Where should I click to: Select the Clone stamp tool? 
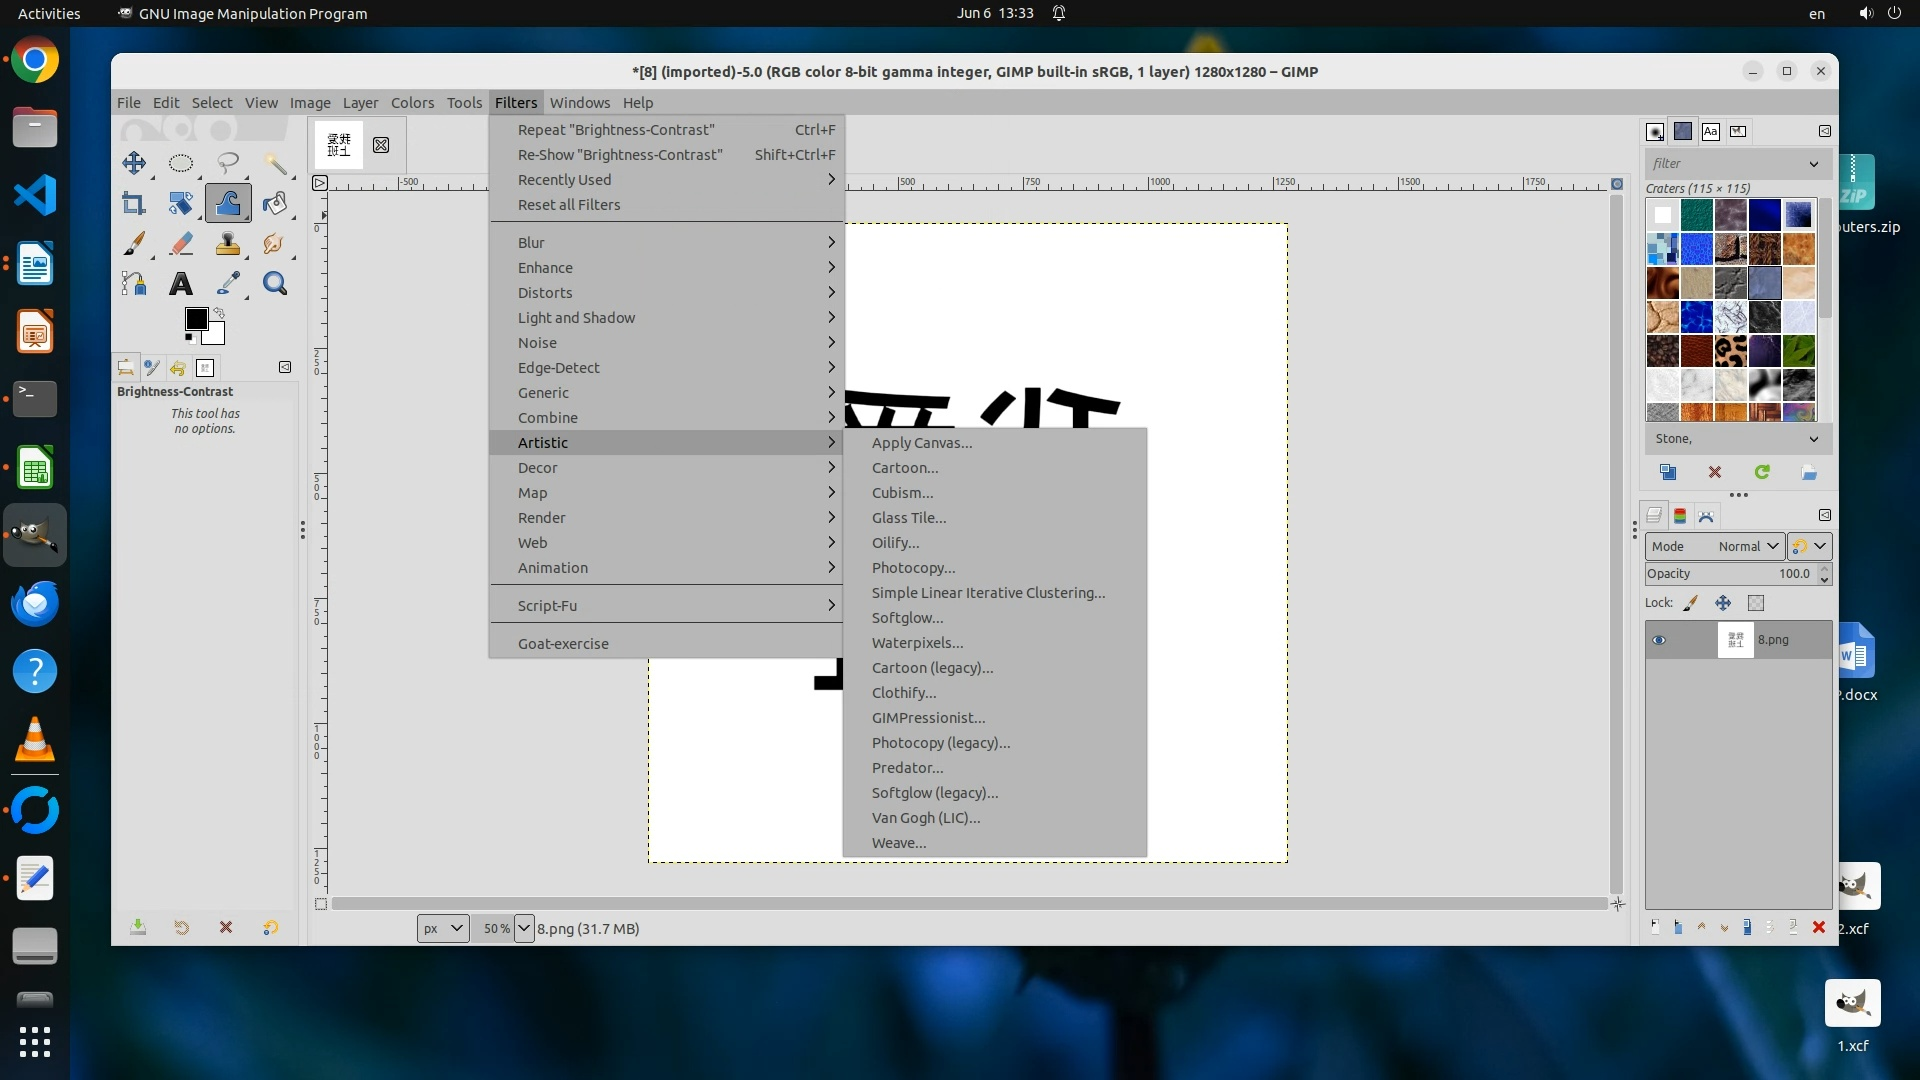point(228,244)
